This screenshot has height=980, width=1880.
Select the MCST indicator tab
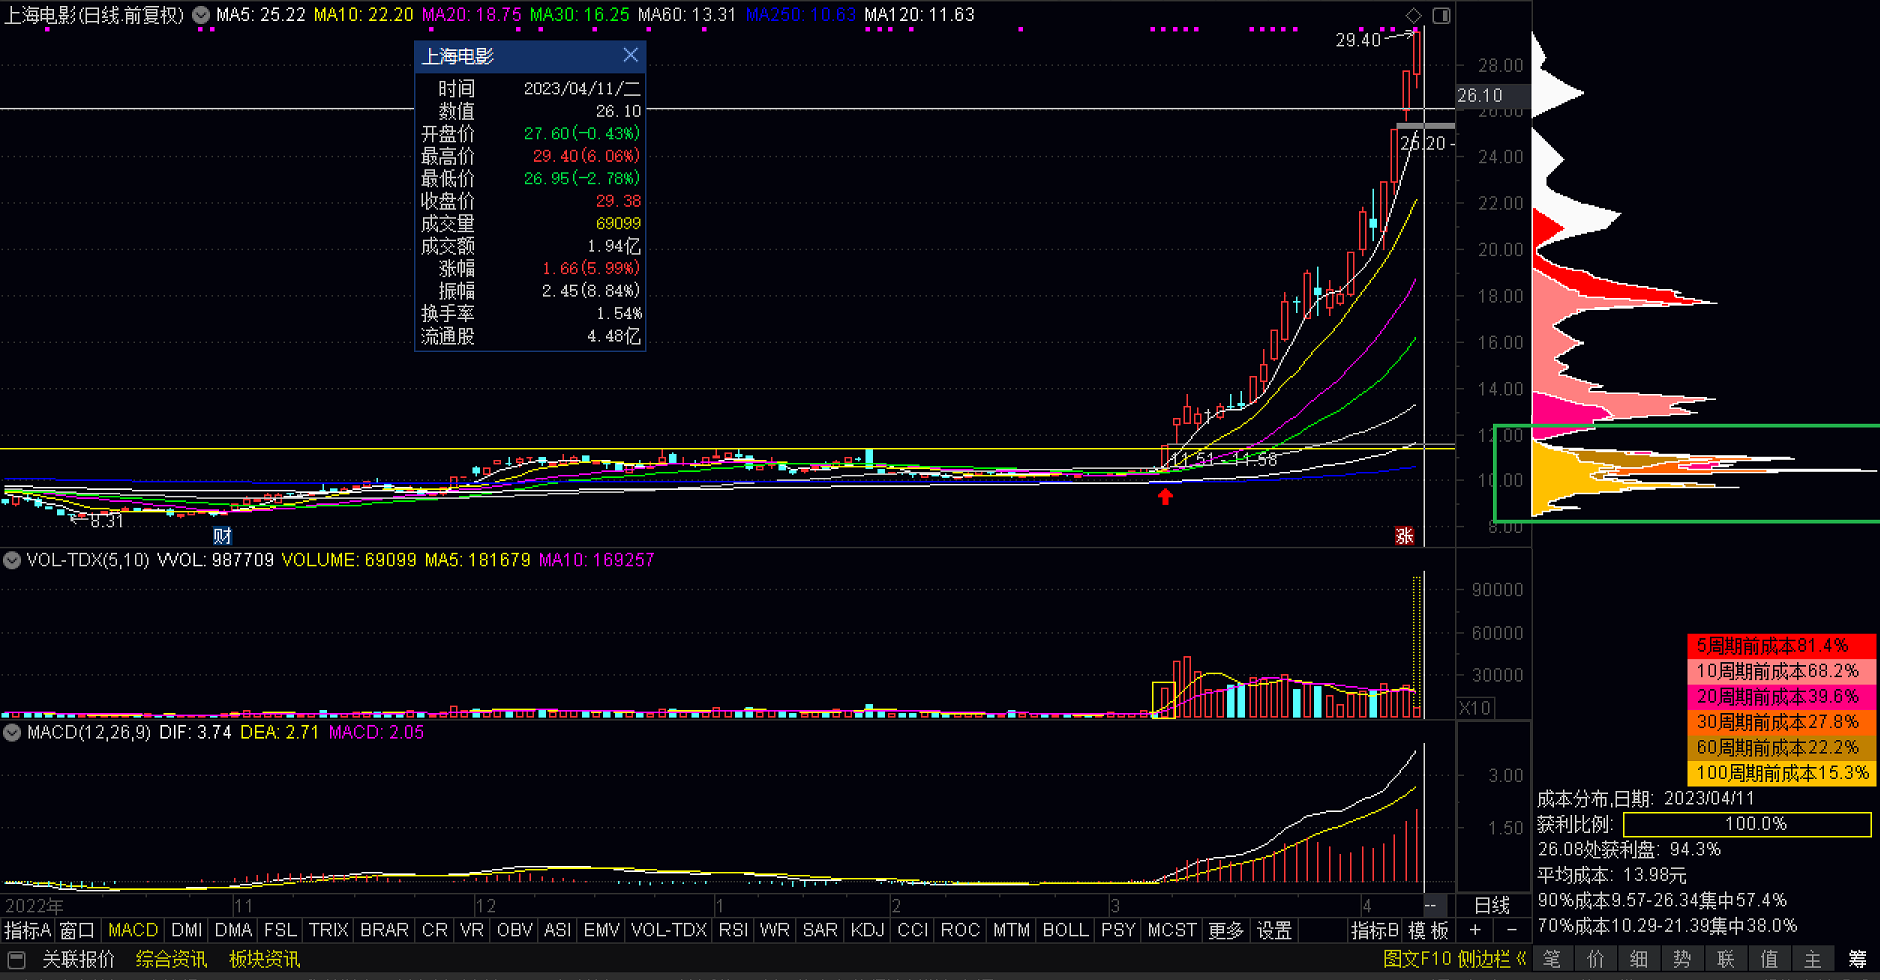tap(1172, 930)
